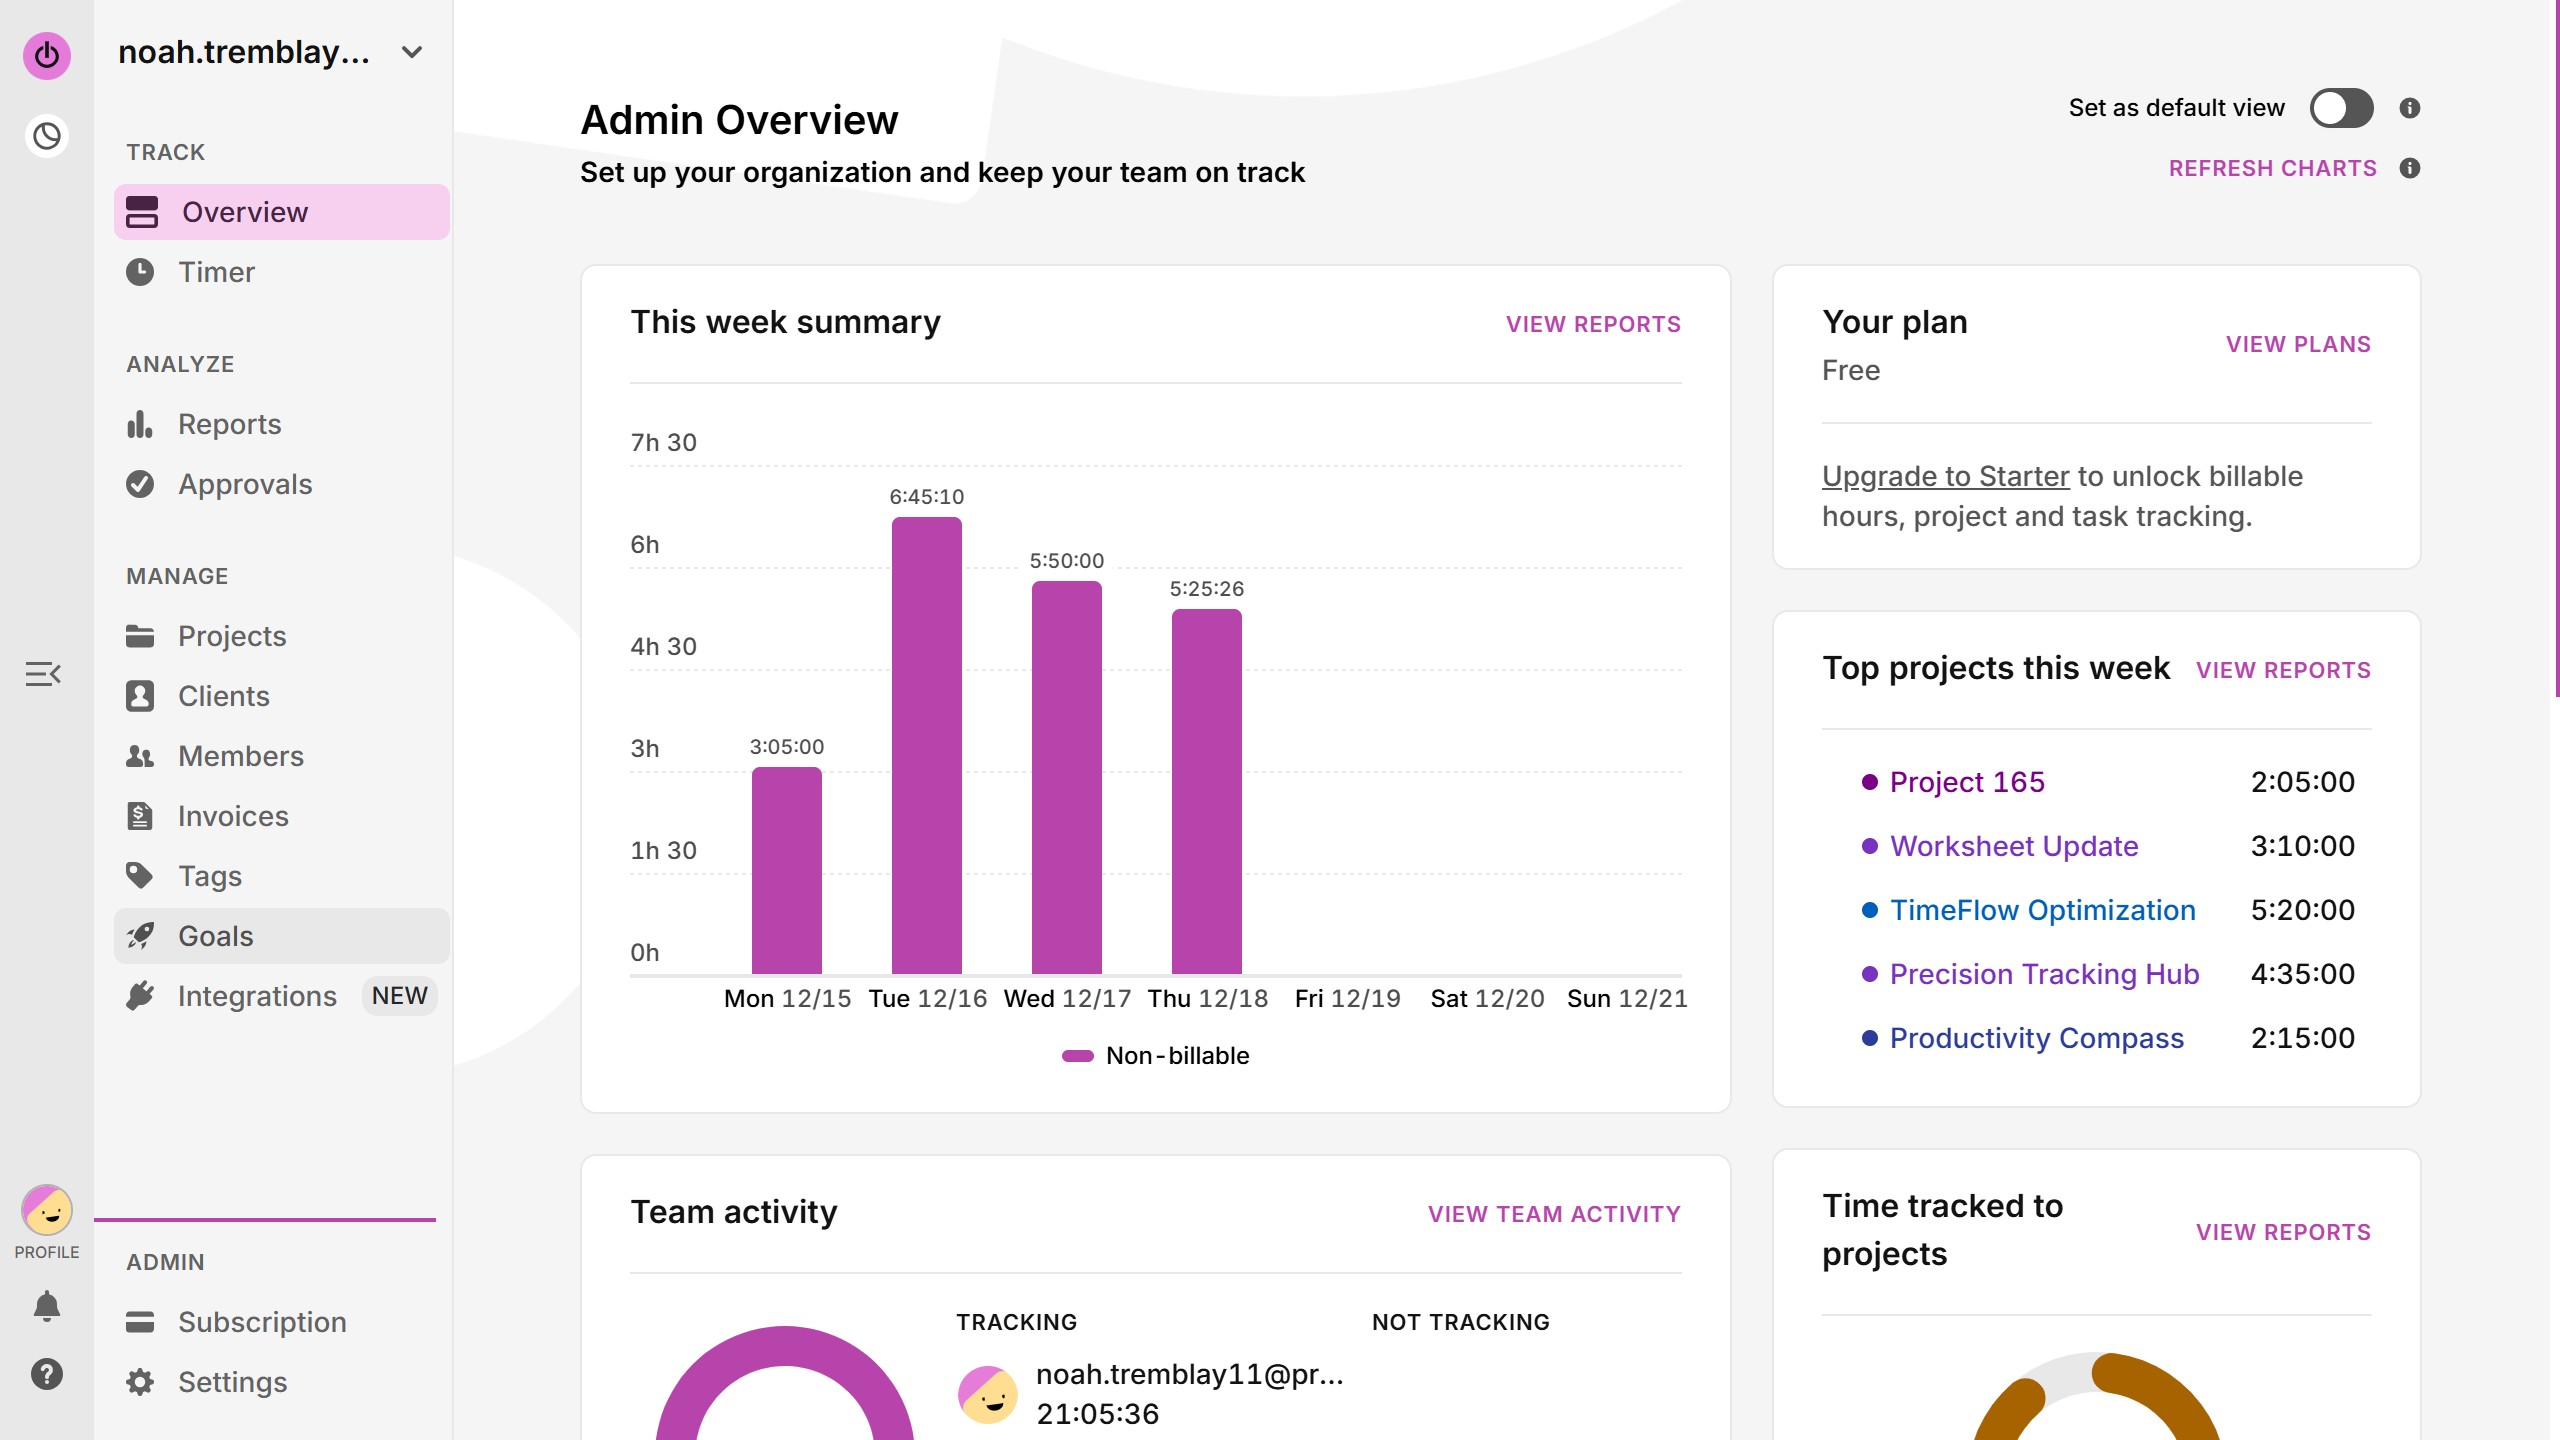Expand the noah.tremblay workspace dropdown

tap(411, 52)
